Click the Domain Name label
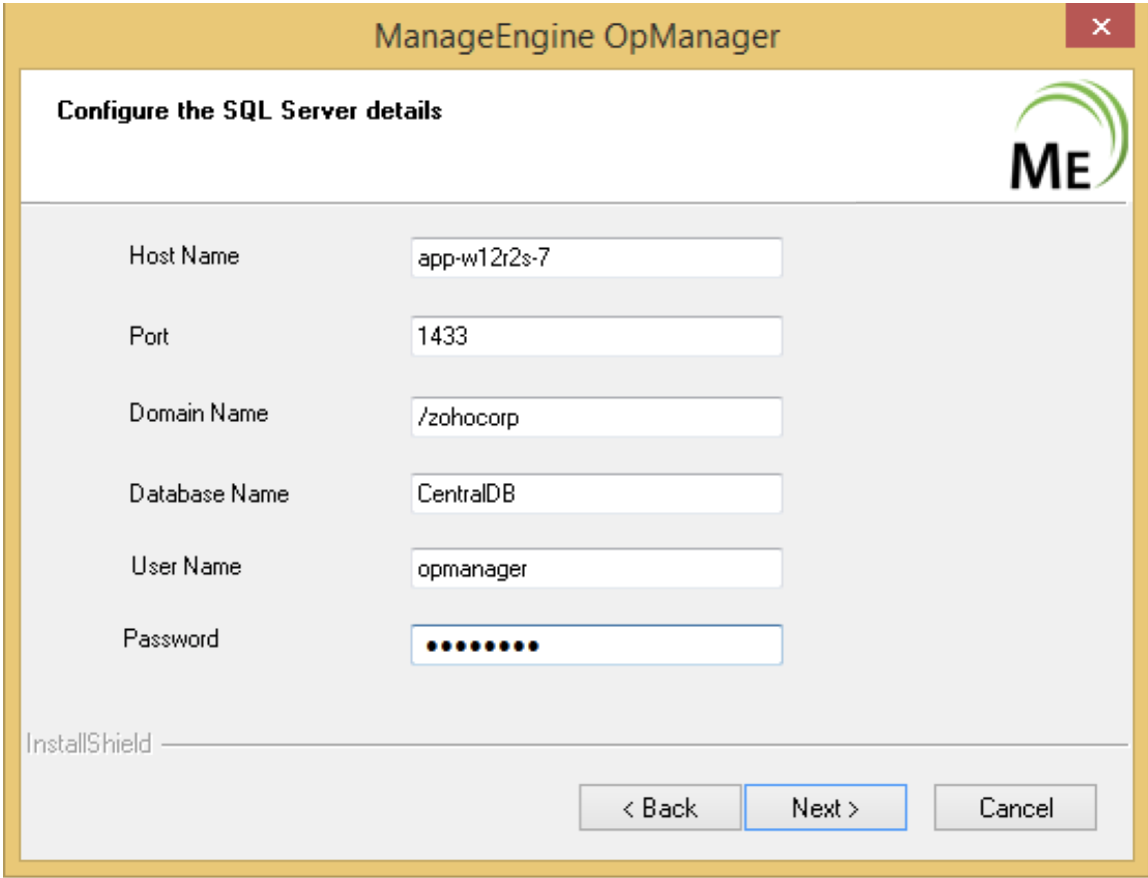Image resolution: width=1148 pixels, height=878 pixels. (198, 413)
